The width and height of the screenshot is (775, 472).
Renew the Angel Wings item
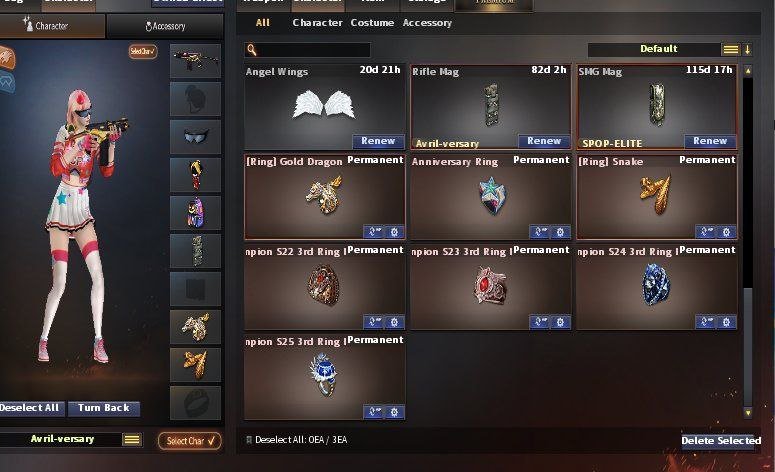[378, 141]
